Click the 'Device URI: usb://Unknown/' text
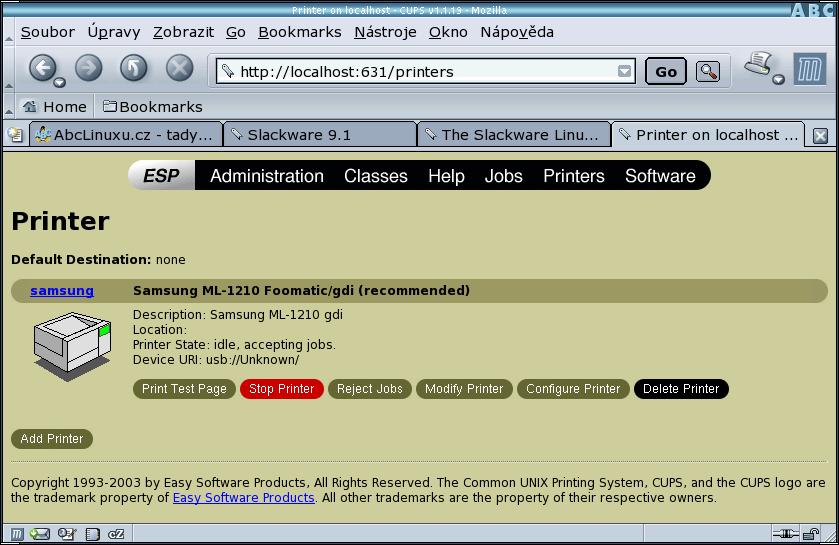The image size is (839, 545). [216, 359]
